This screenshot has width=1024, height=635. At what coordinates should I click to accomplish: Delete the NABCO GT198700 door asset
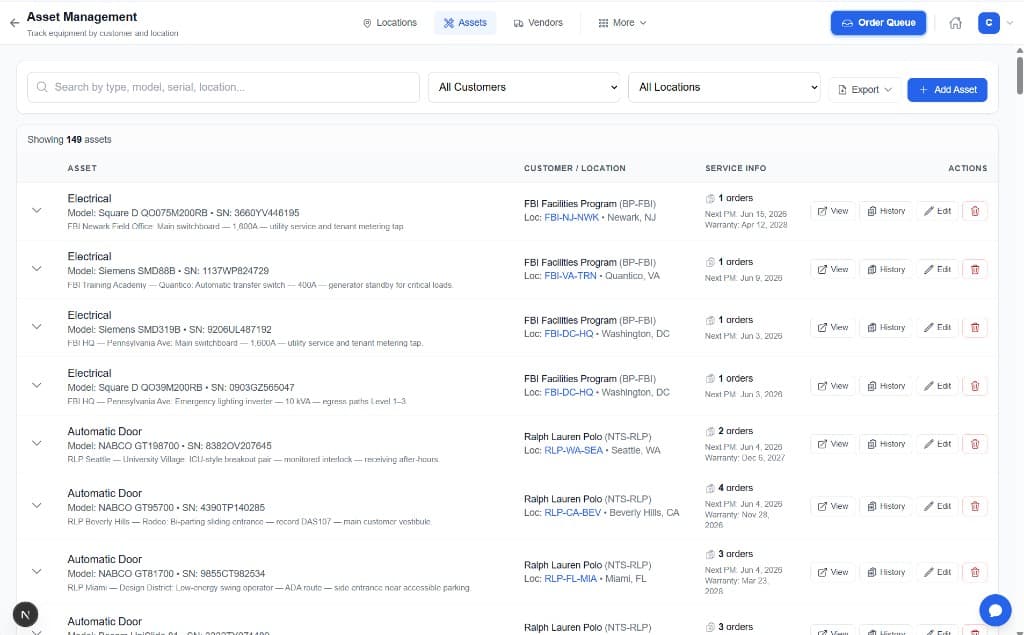tap(974, 444)
